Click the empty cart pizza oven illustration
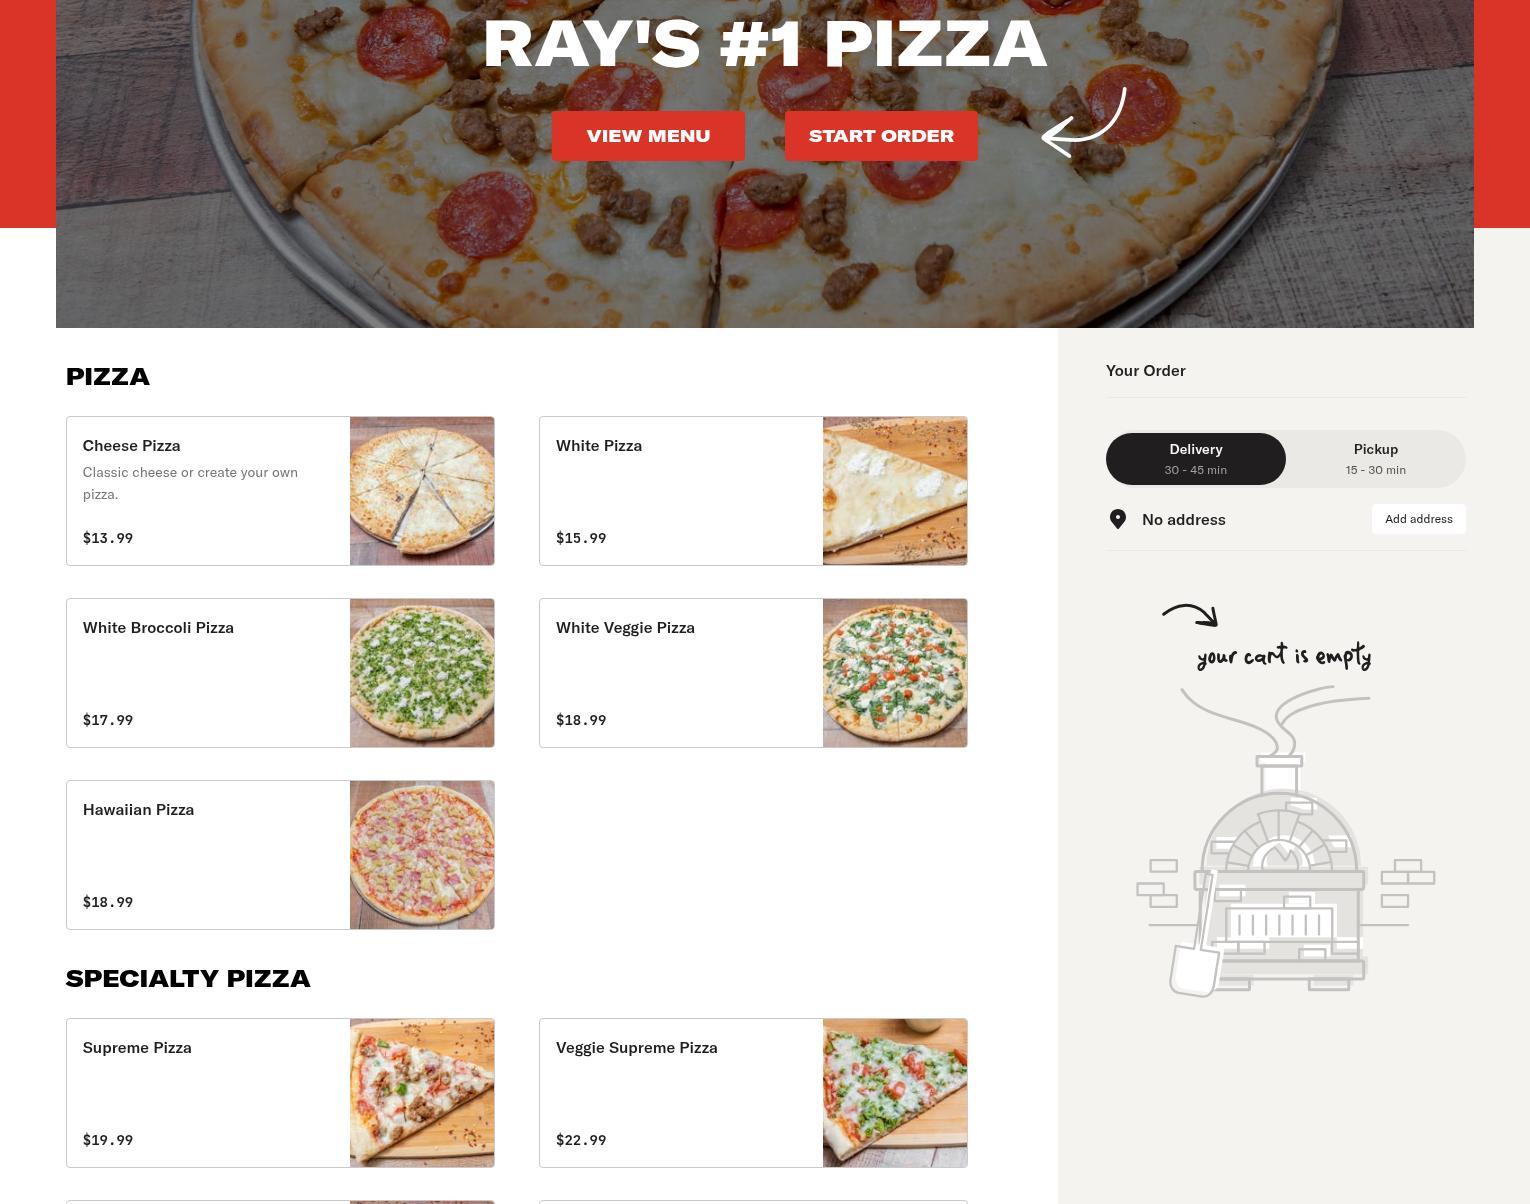1530x1204 pixels. point(1285,841)
